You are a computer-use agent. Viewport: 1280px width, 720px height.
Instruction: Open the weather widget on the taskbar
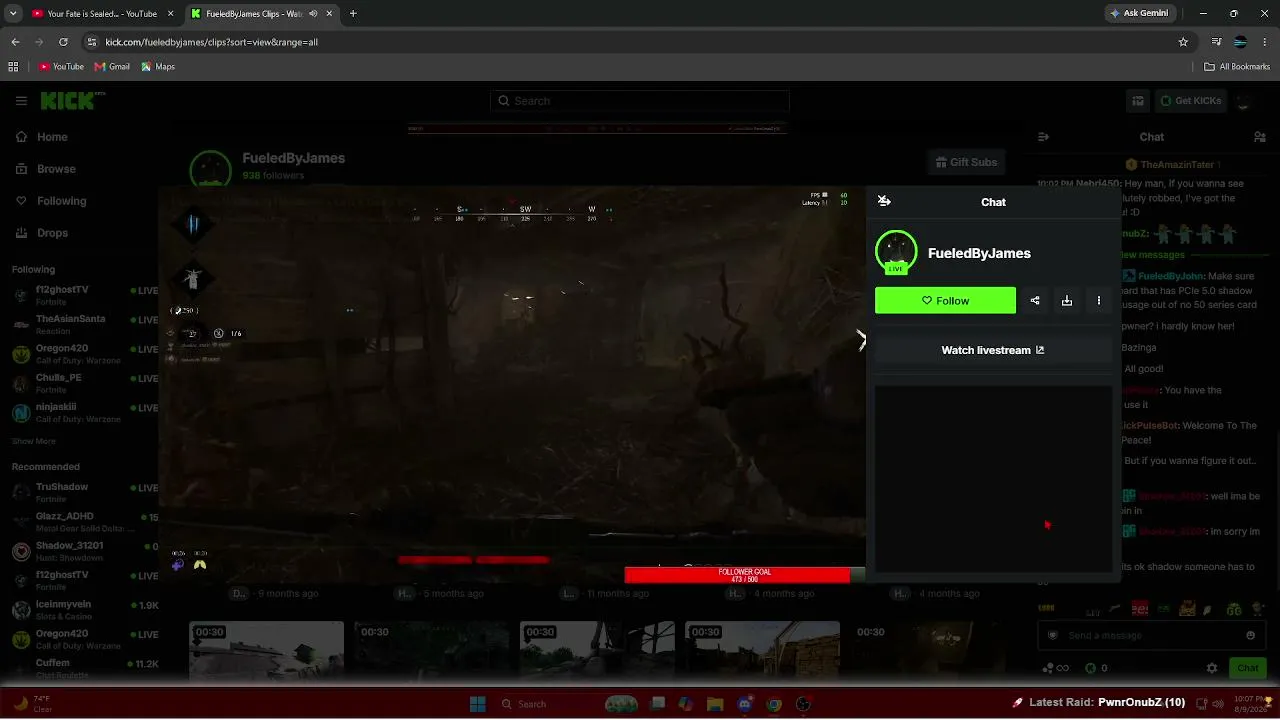pos(32,703)
